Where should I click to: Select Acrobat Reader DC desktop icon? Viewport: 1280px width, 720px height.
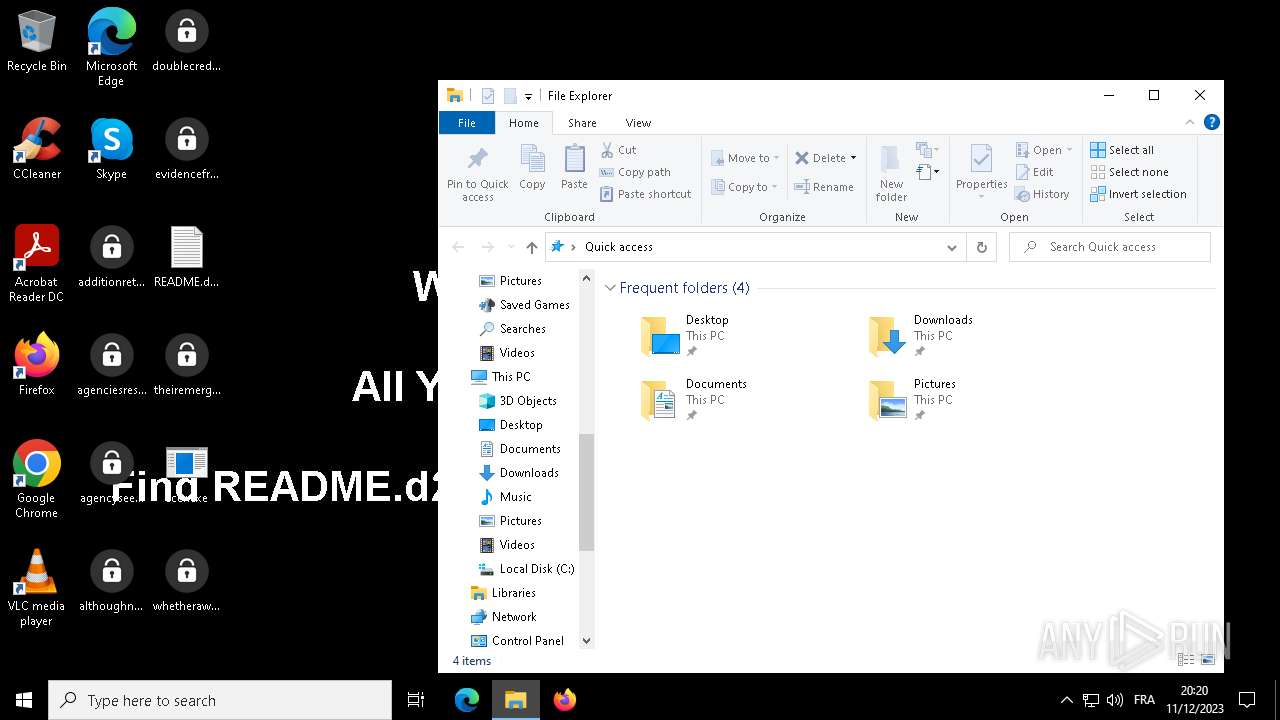(x=37, y=264)
